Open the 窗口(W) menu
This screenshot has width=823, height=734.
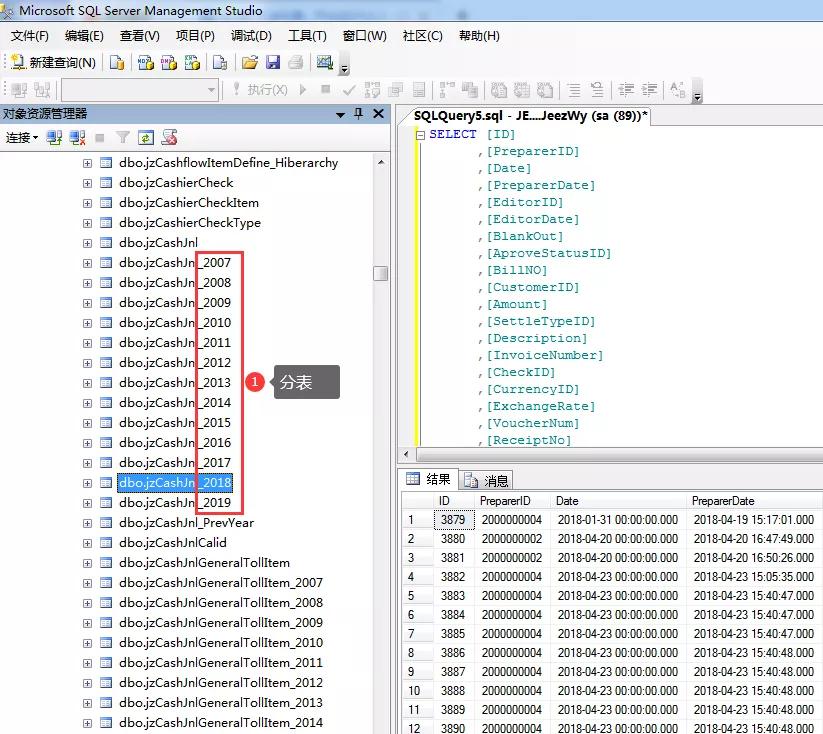364,36
